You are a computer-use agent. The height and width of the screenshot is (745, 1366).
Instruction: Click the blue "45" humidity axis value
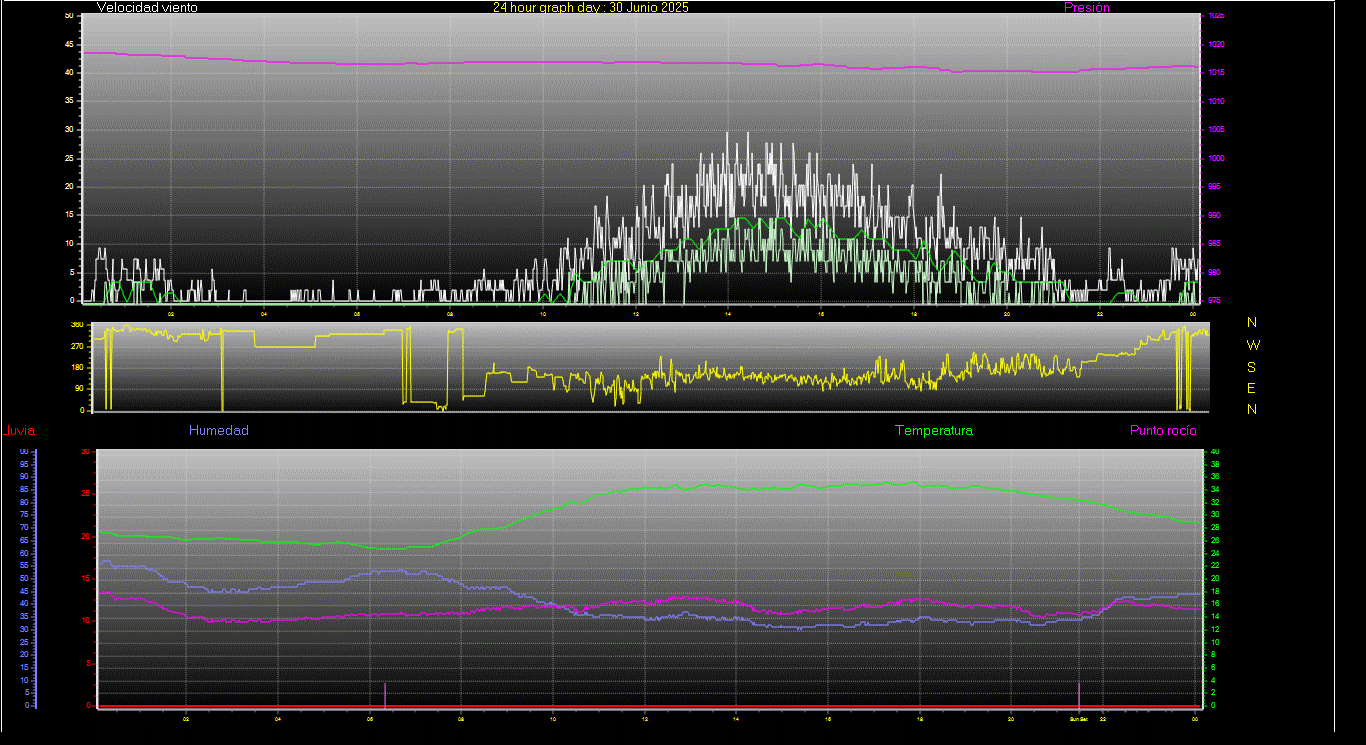coord(22,591)
